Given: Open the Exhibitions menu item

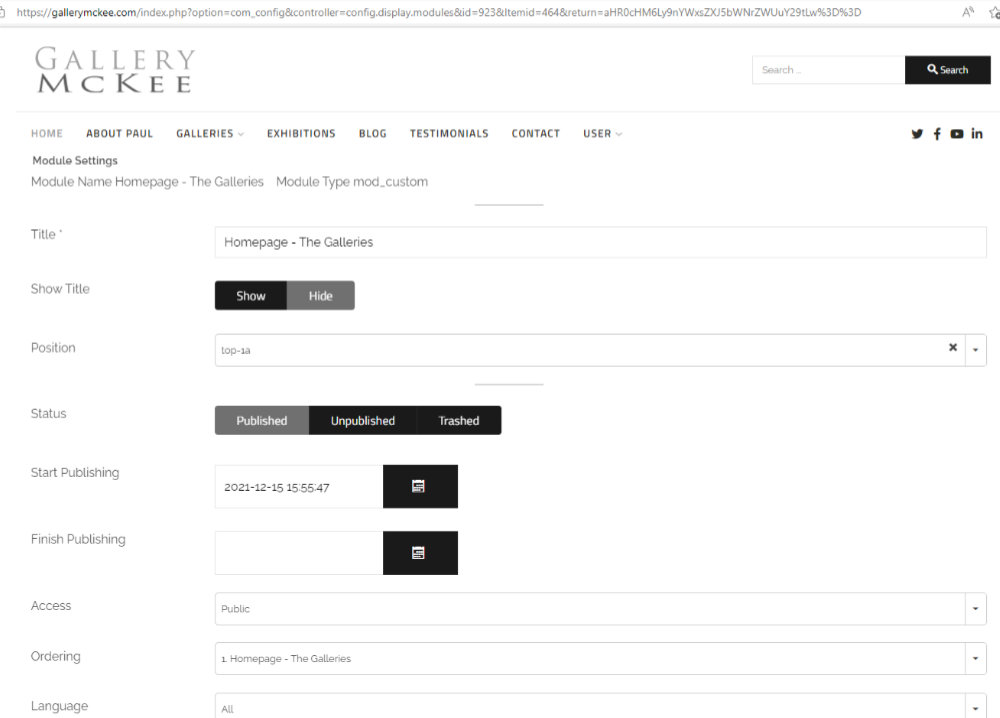Looking at the screenshot, I should [301, 134].
